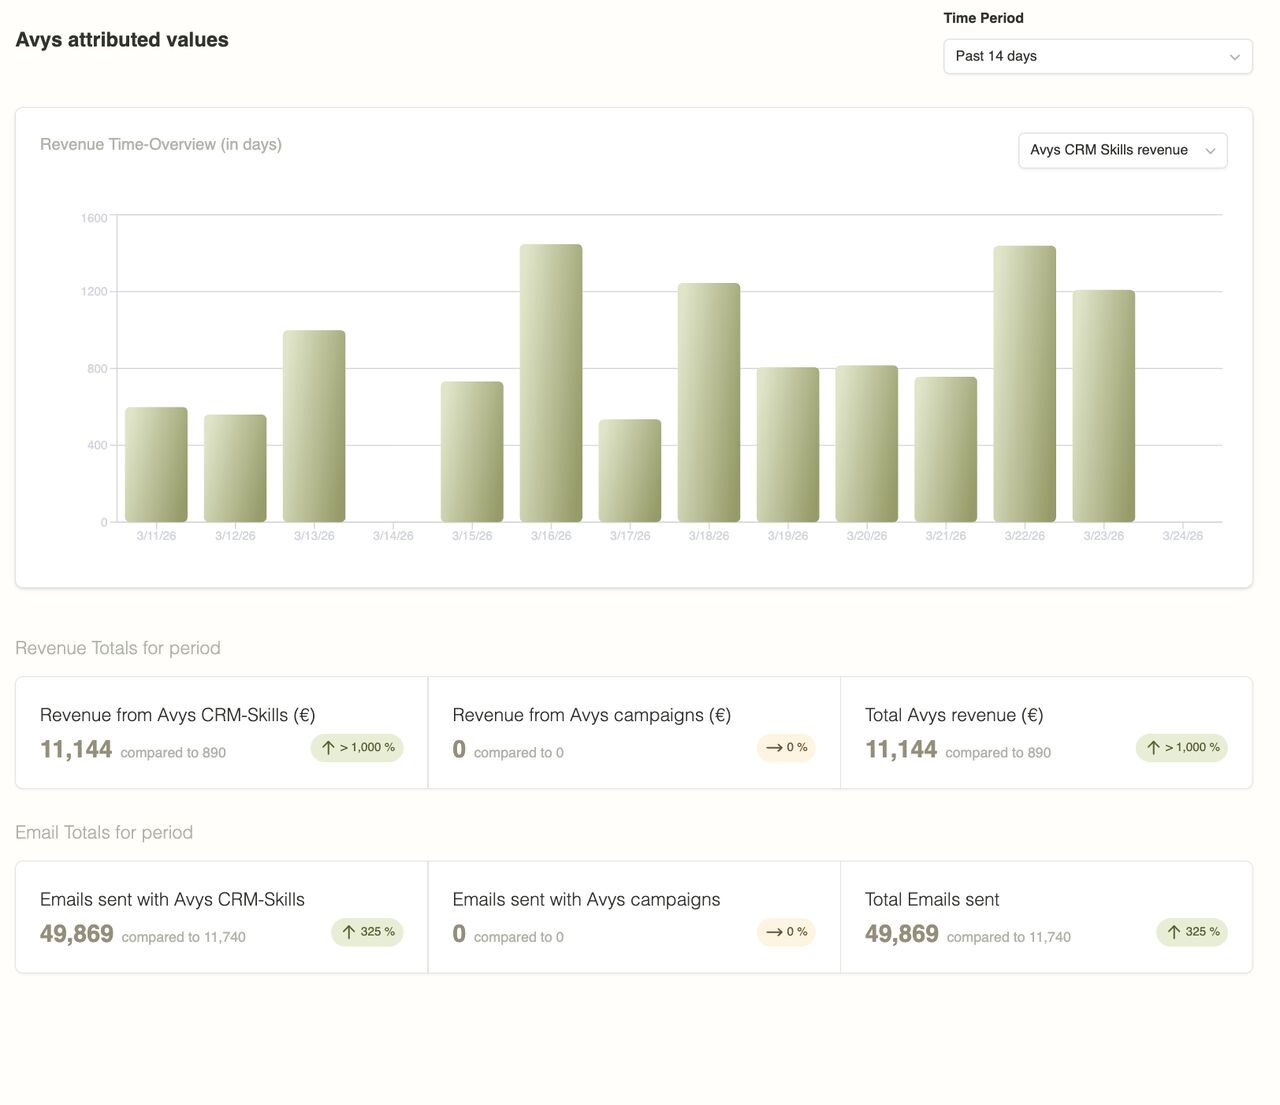This screenshot has height=1105, width=1280.
Task: Click the up-arrow badge for CRM-Skills revenue
Action: 357,747
